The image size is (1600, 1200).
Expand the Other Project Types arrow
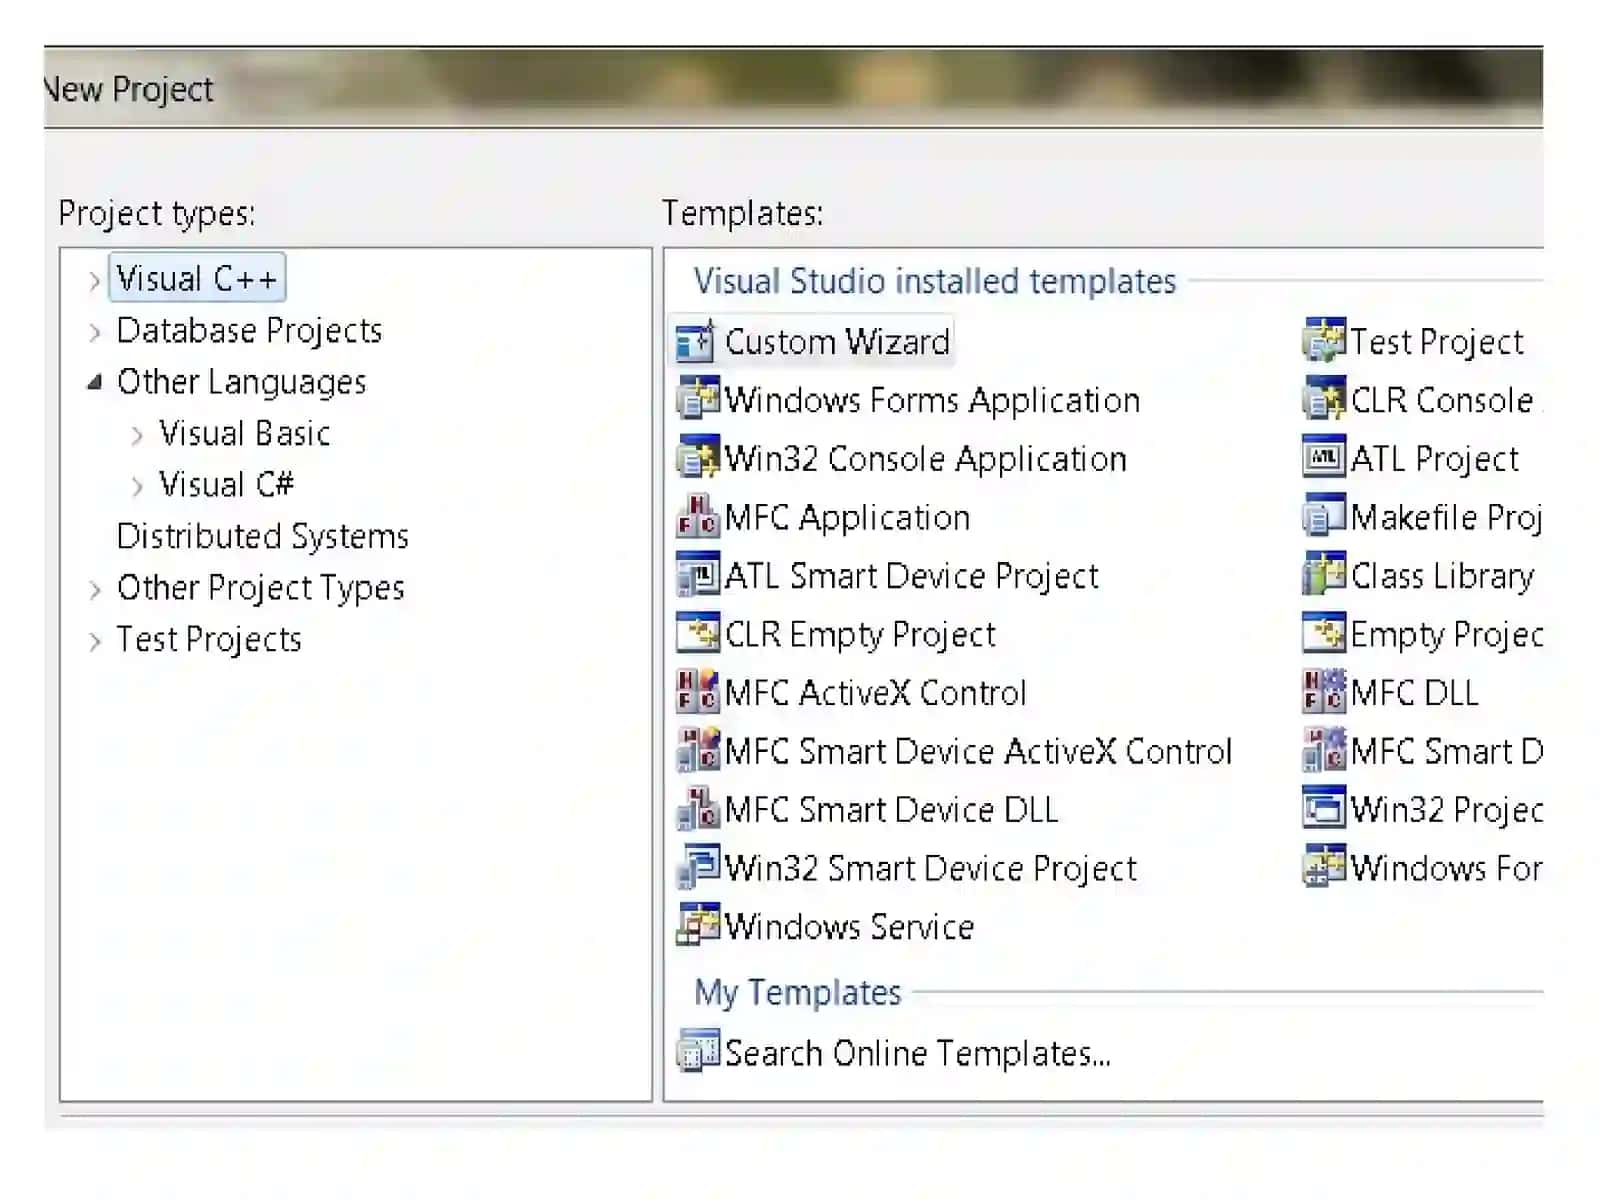(94, 589)
